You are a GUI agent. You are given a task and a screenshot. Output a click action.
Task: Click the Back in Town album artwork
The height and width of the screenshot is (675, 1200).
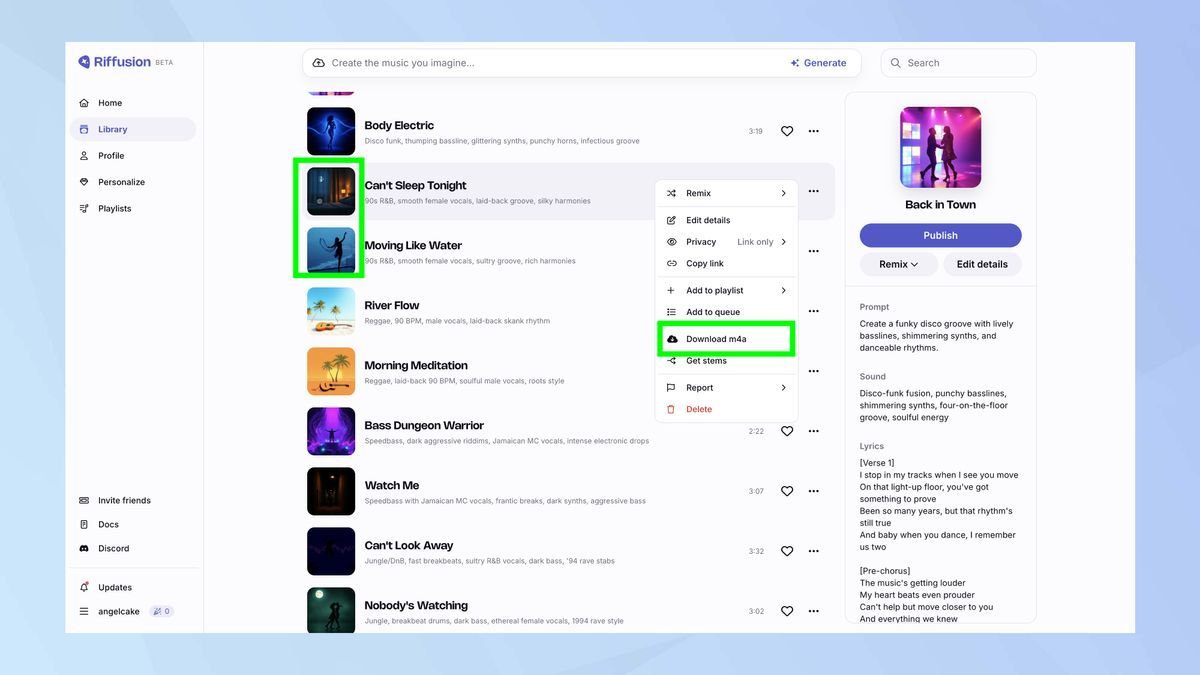pyautogui.click(x=939, y=146)
